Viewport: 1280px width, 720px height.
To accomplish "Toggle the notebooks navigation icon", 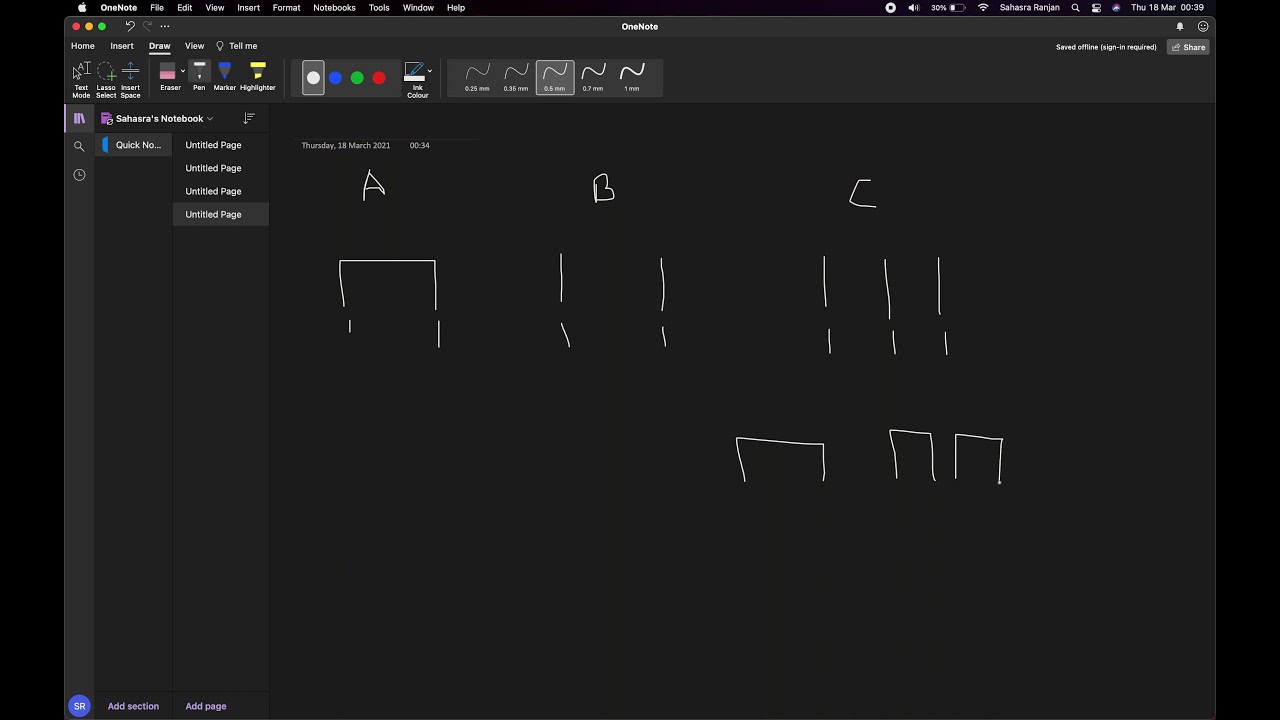I will coord(79,118).
